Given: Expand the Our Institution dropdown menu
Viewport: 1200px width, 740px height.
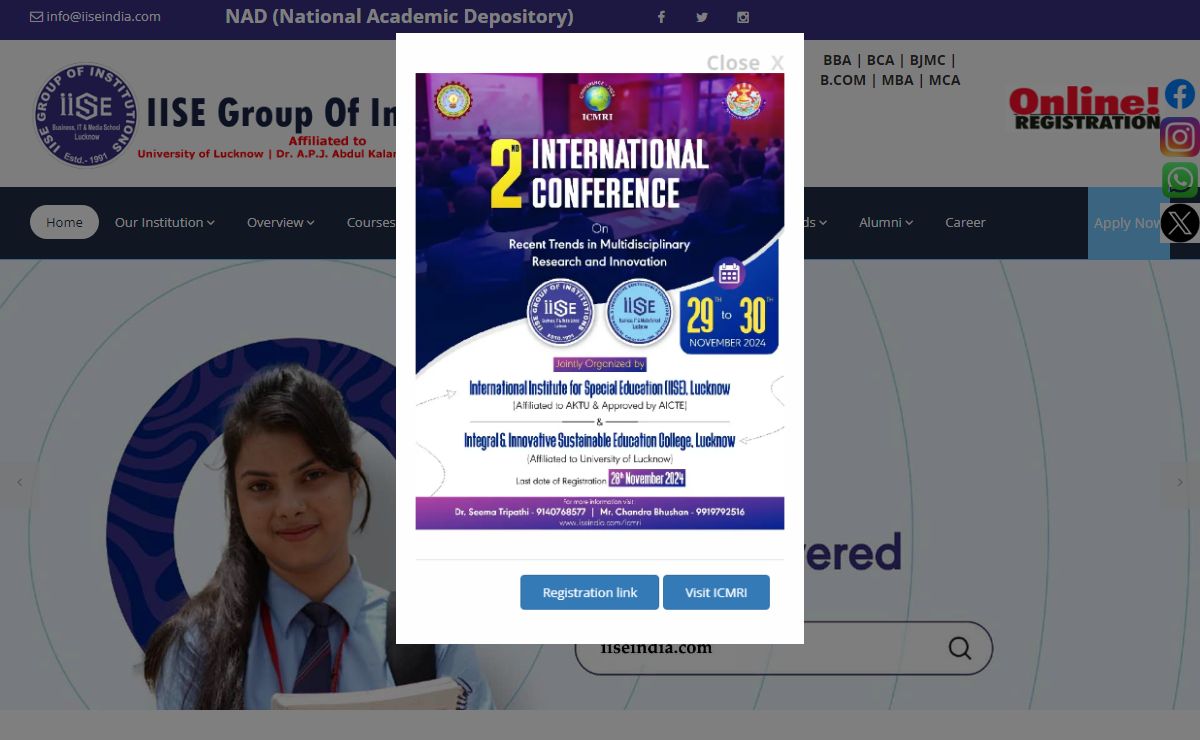Looking at the screenshot, I should (164, 222).
